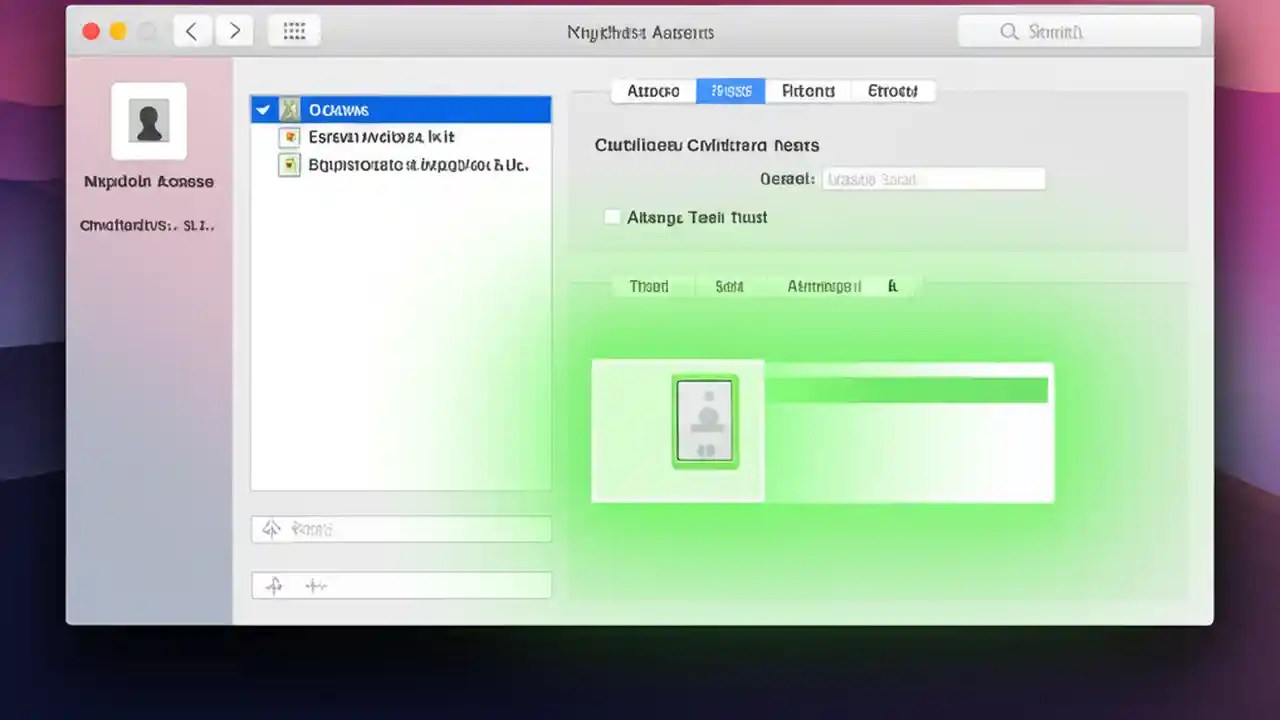Click the checkmark beside the Ocawws account

262,109
